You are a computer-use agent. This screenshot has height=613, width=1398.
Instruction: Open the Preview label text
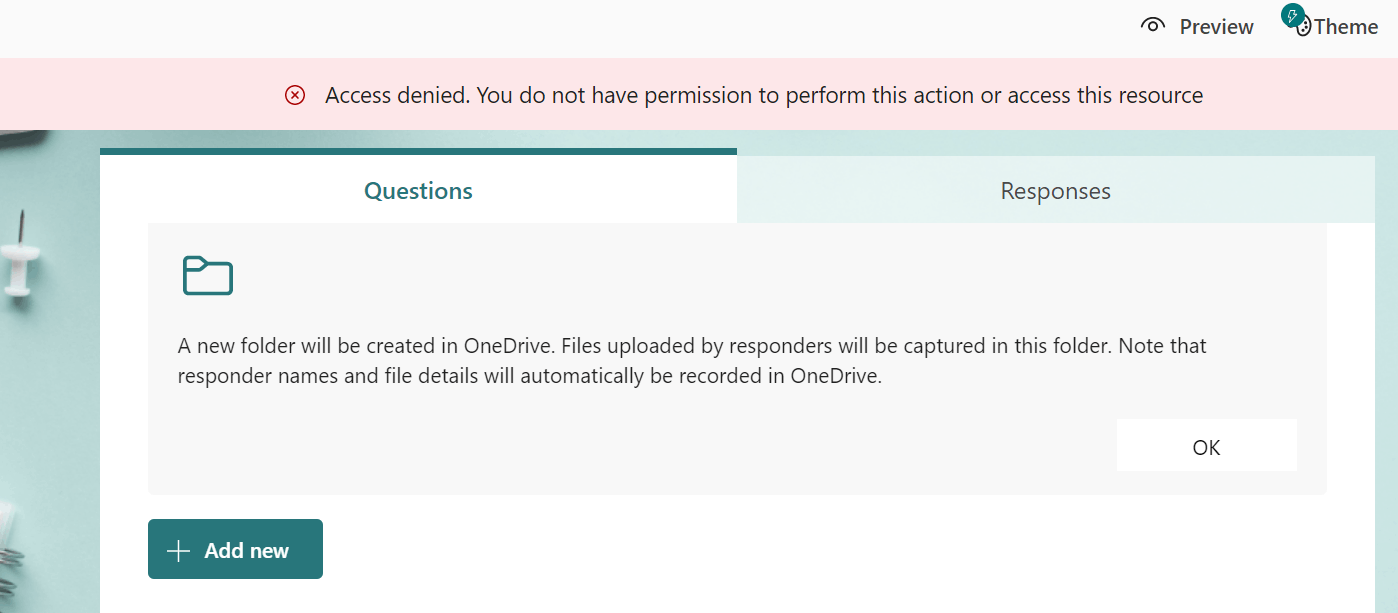point(1216,27)
